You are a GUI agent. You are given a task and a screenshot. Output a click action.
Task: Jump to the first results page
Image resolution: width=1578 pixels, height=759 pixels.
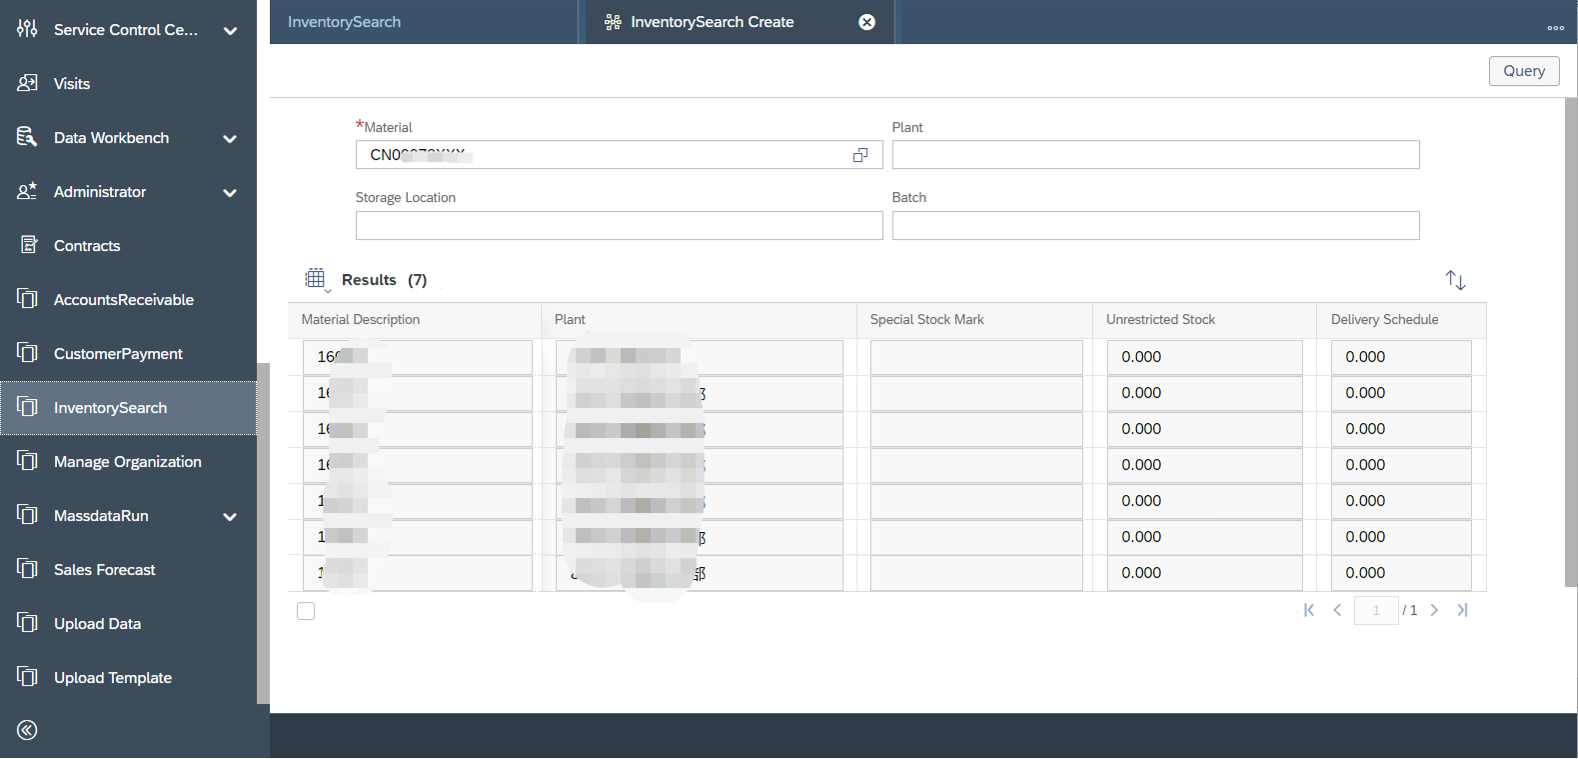coord(1309,610)
